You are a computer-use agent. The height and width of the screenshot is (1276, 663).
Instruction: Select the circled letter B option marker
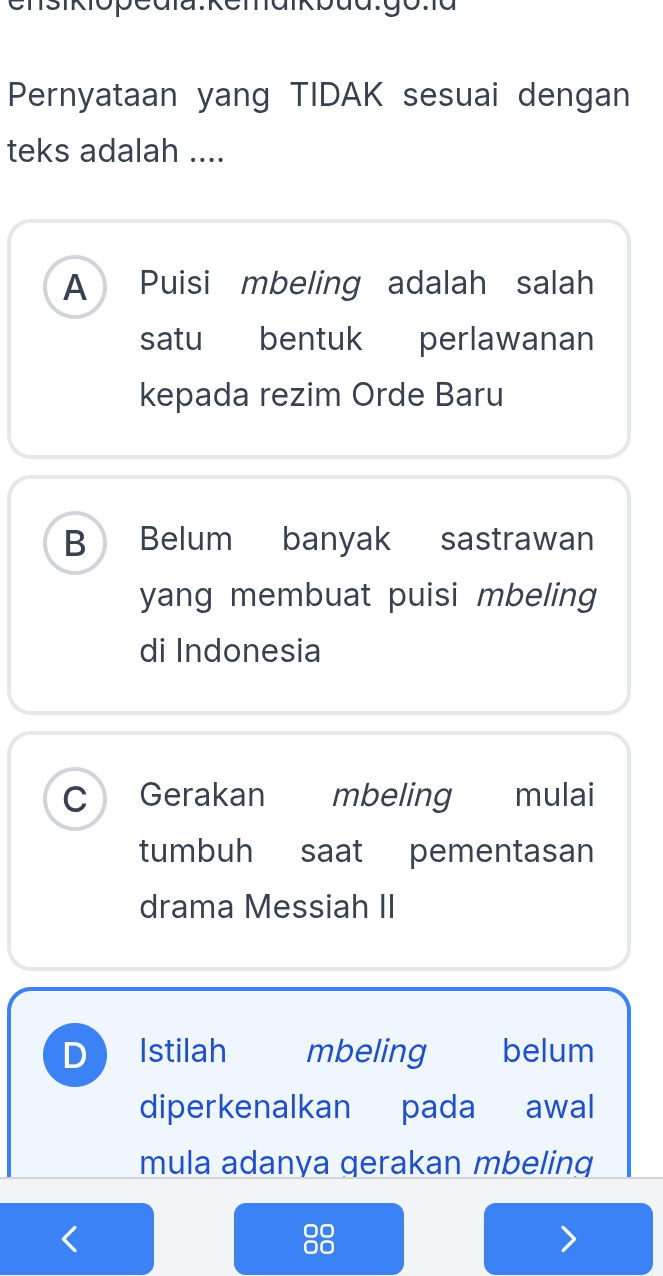click(x=75, y=543)
